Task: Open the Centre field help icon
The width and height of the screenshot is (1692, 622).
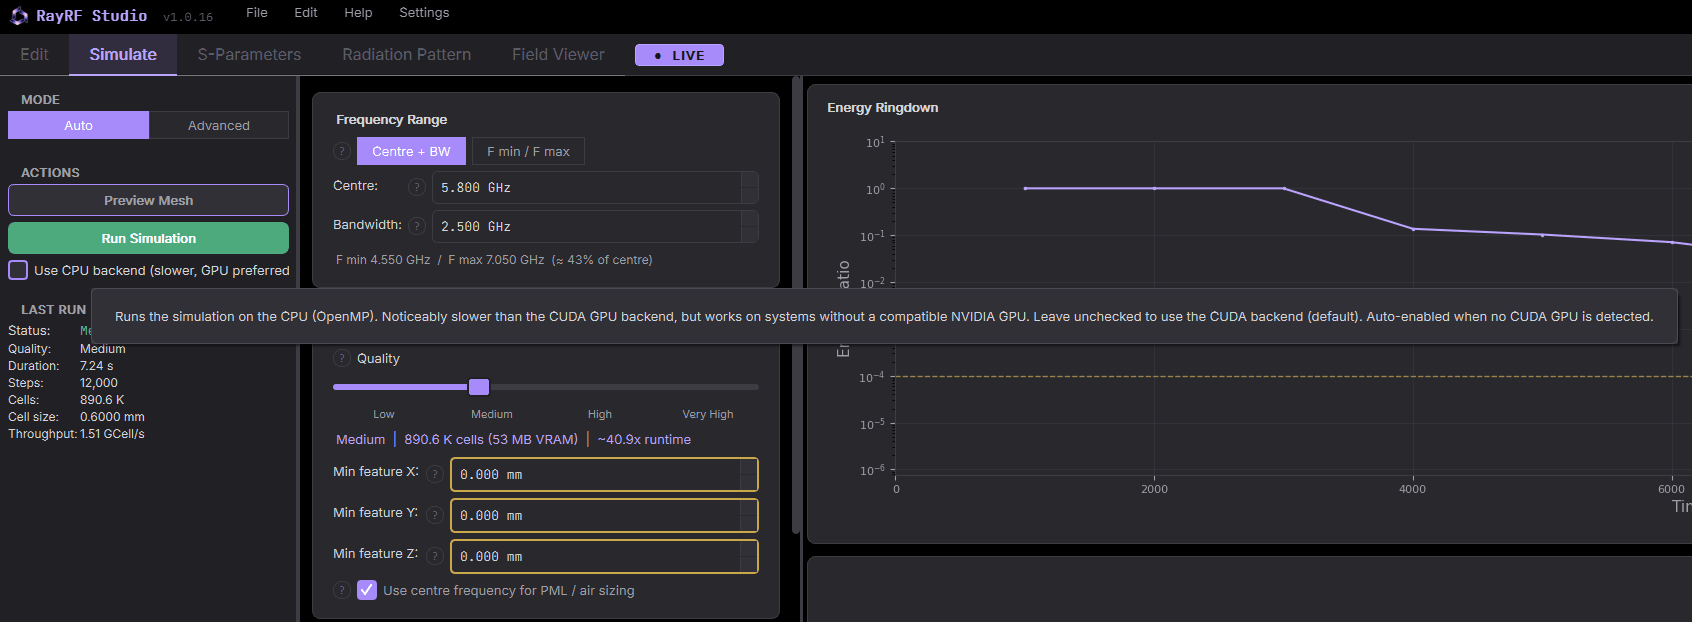Action: pyautogui.click(x=417, y=187)
